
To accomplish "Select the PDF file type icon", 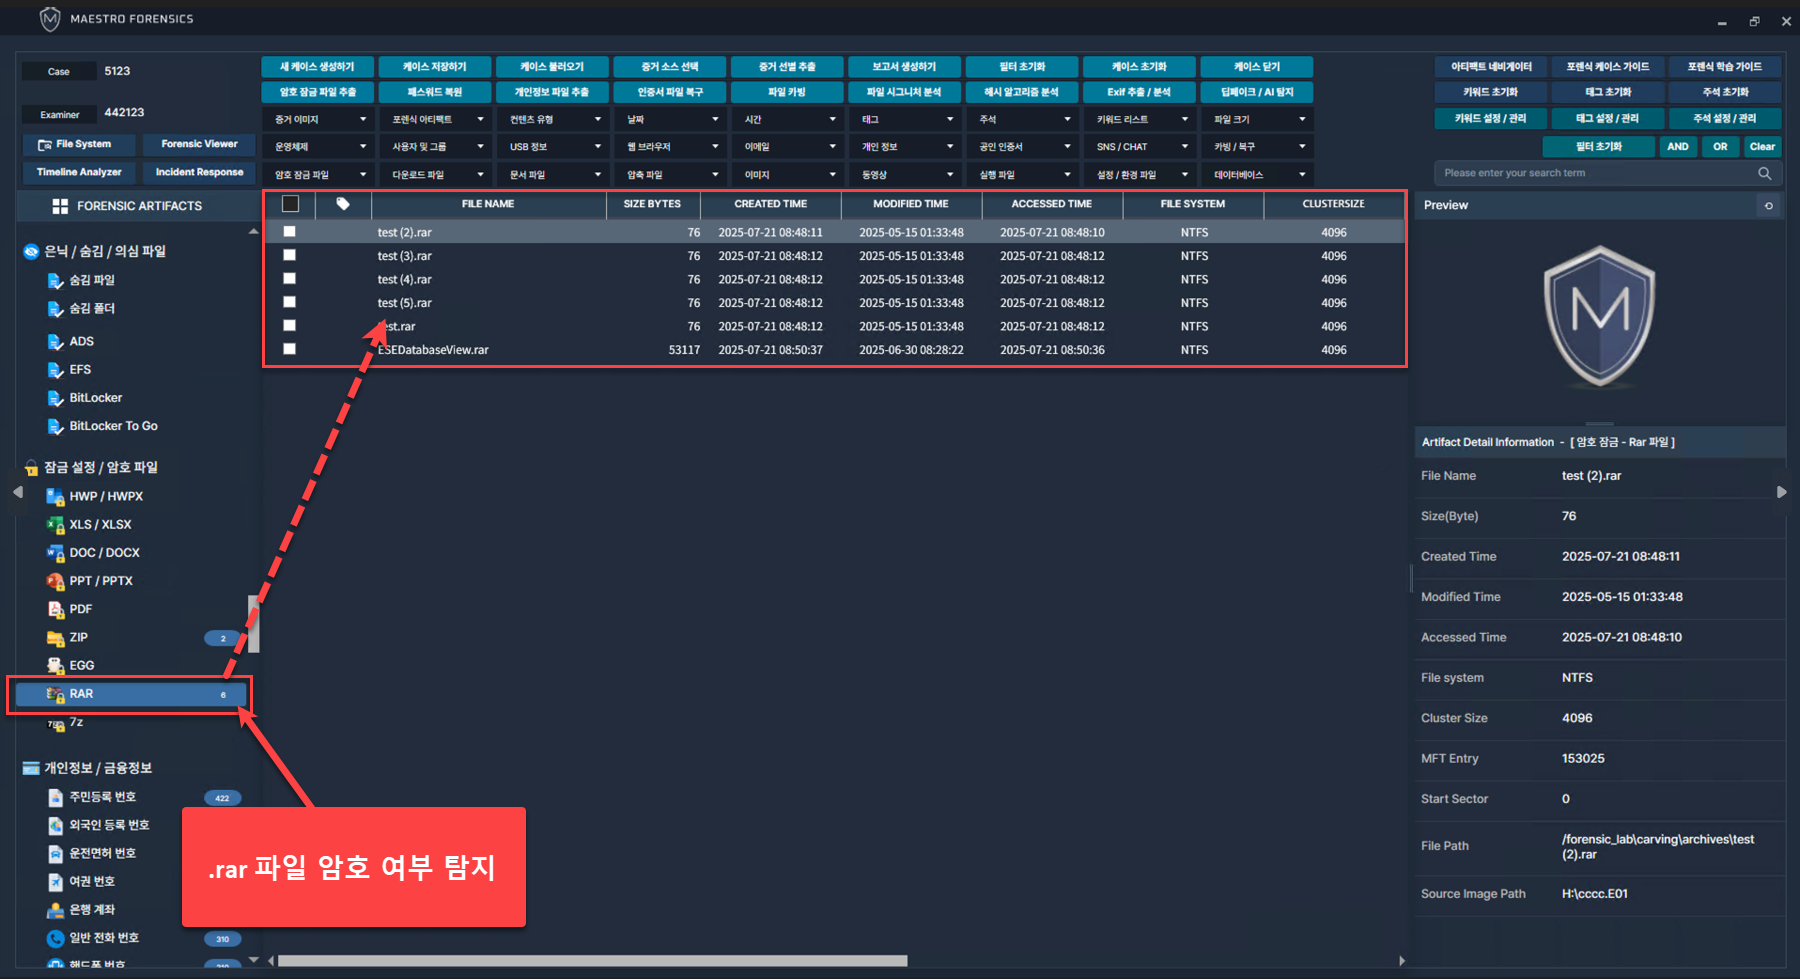I will [56, 609].
